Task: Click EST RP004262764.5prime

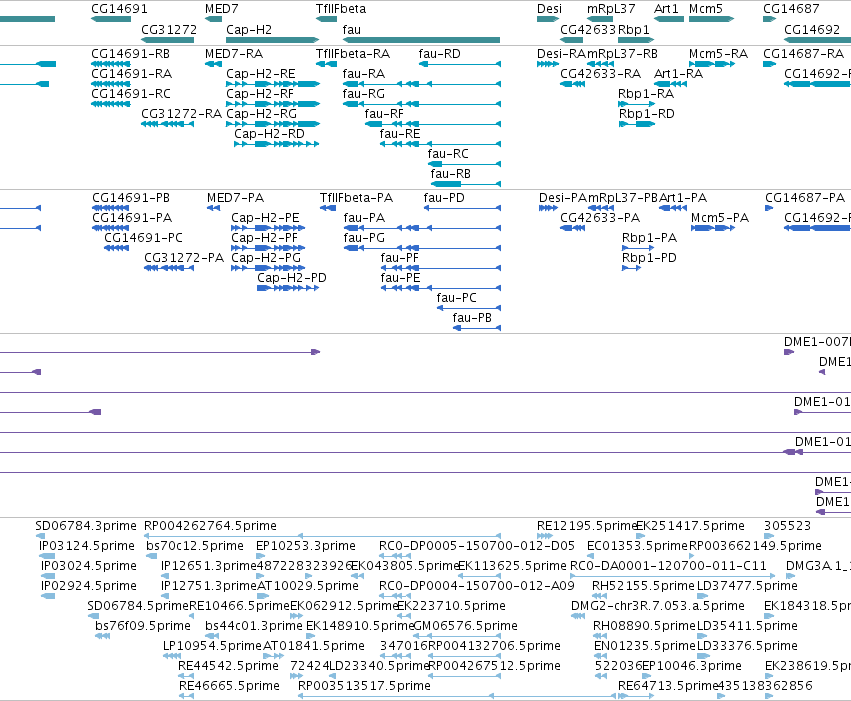Action: [x=210, y=526]
